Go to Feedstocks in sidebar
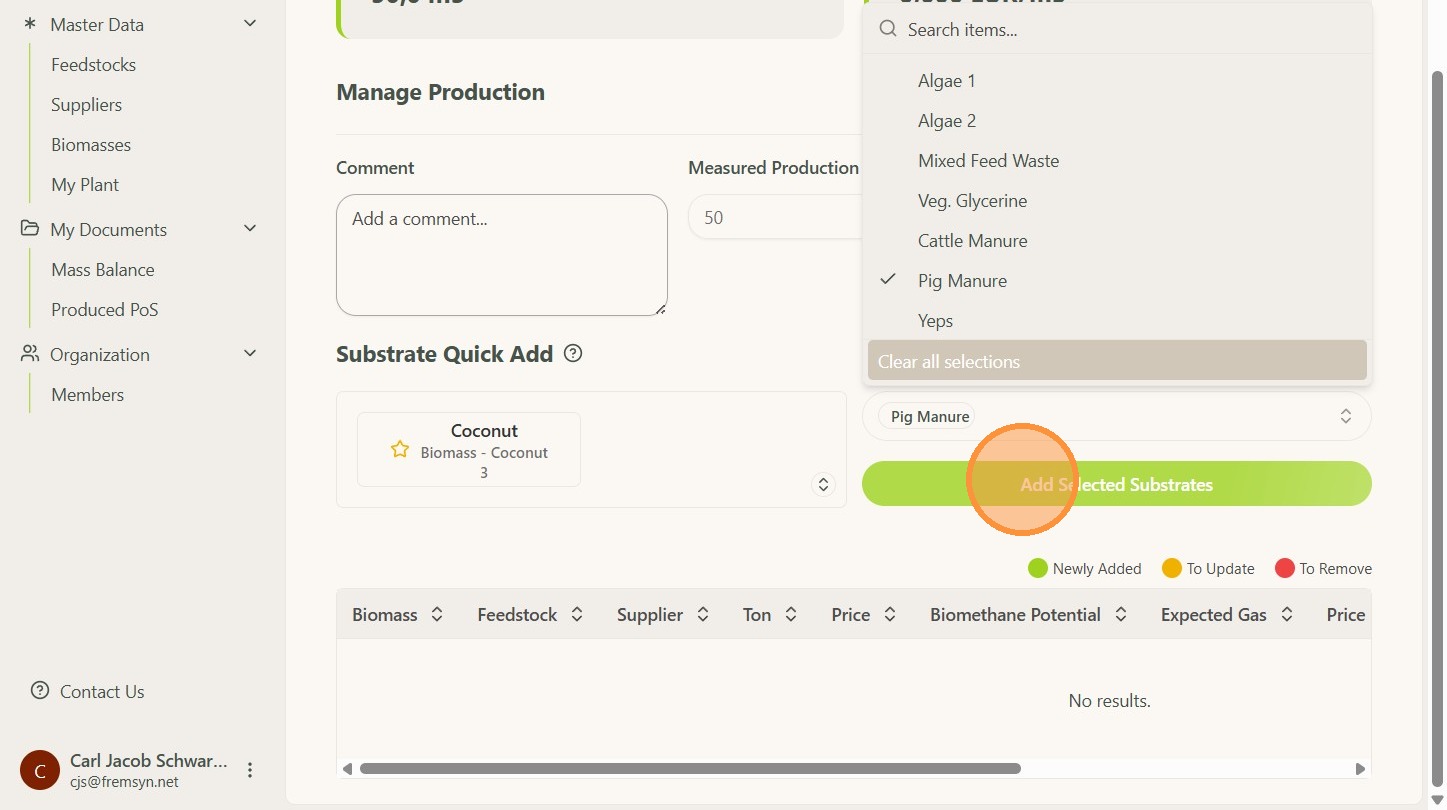This screenshot has width=1447, height=810. (93, 65)
